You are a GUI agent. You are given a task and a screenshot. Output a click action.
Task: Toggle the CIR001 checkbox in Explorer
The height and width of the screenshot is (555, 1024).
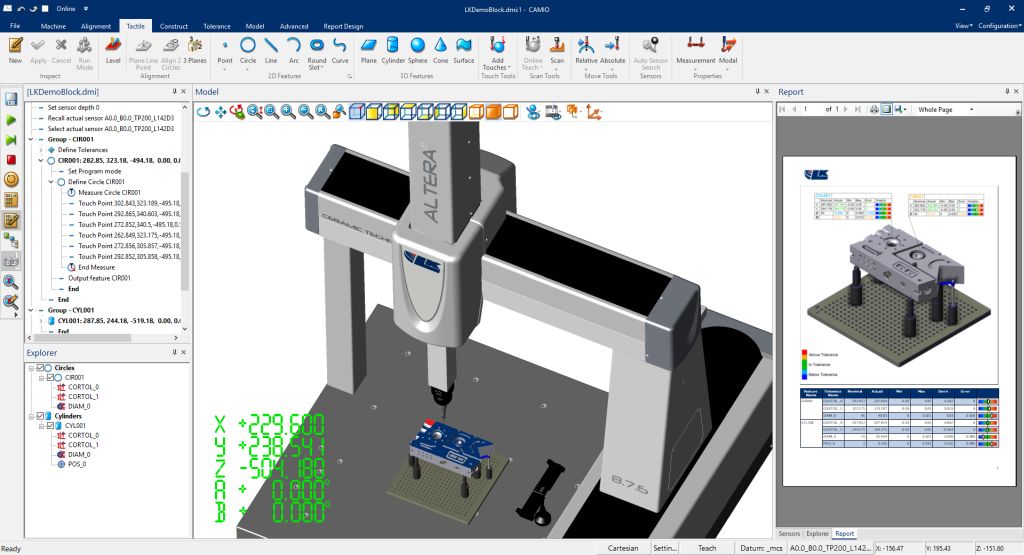coord(50,377)
